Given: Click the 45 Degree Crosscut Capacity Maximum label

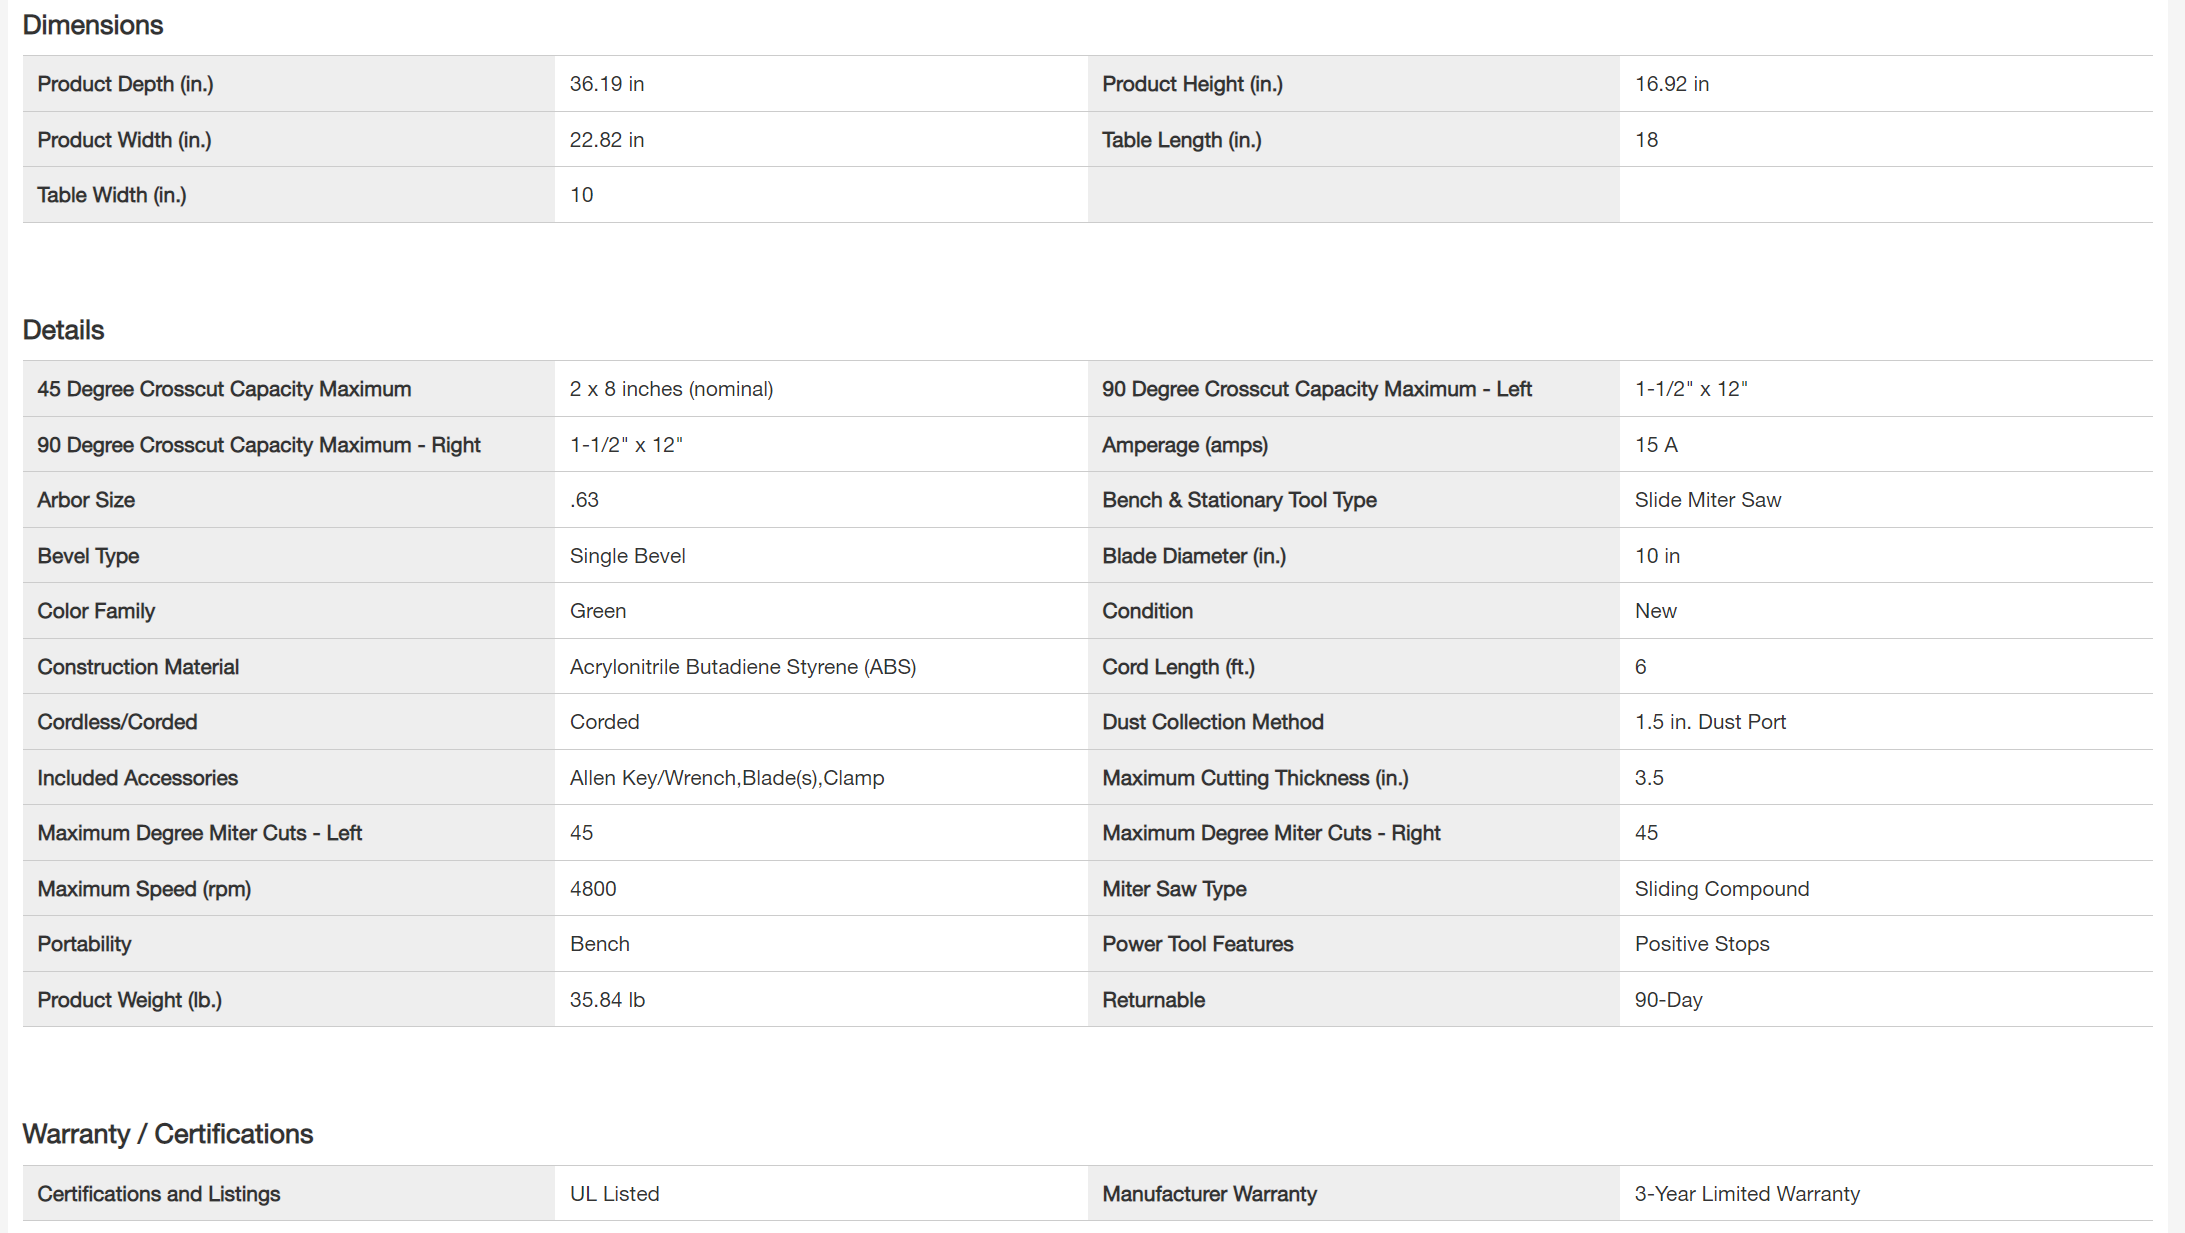Looking at the screenshot, I should click(x=224, y=389).
